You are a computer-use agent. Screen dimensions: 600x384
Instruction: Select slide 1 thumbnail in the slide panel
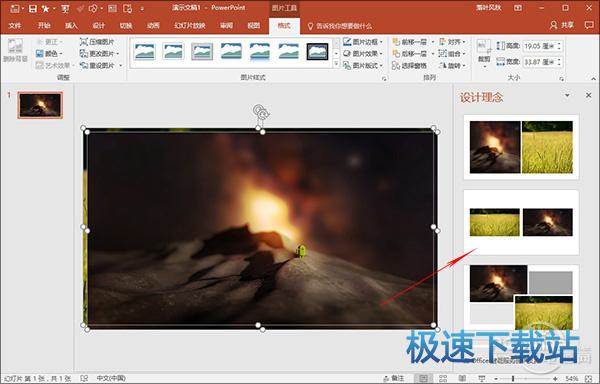[40, 105]
